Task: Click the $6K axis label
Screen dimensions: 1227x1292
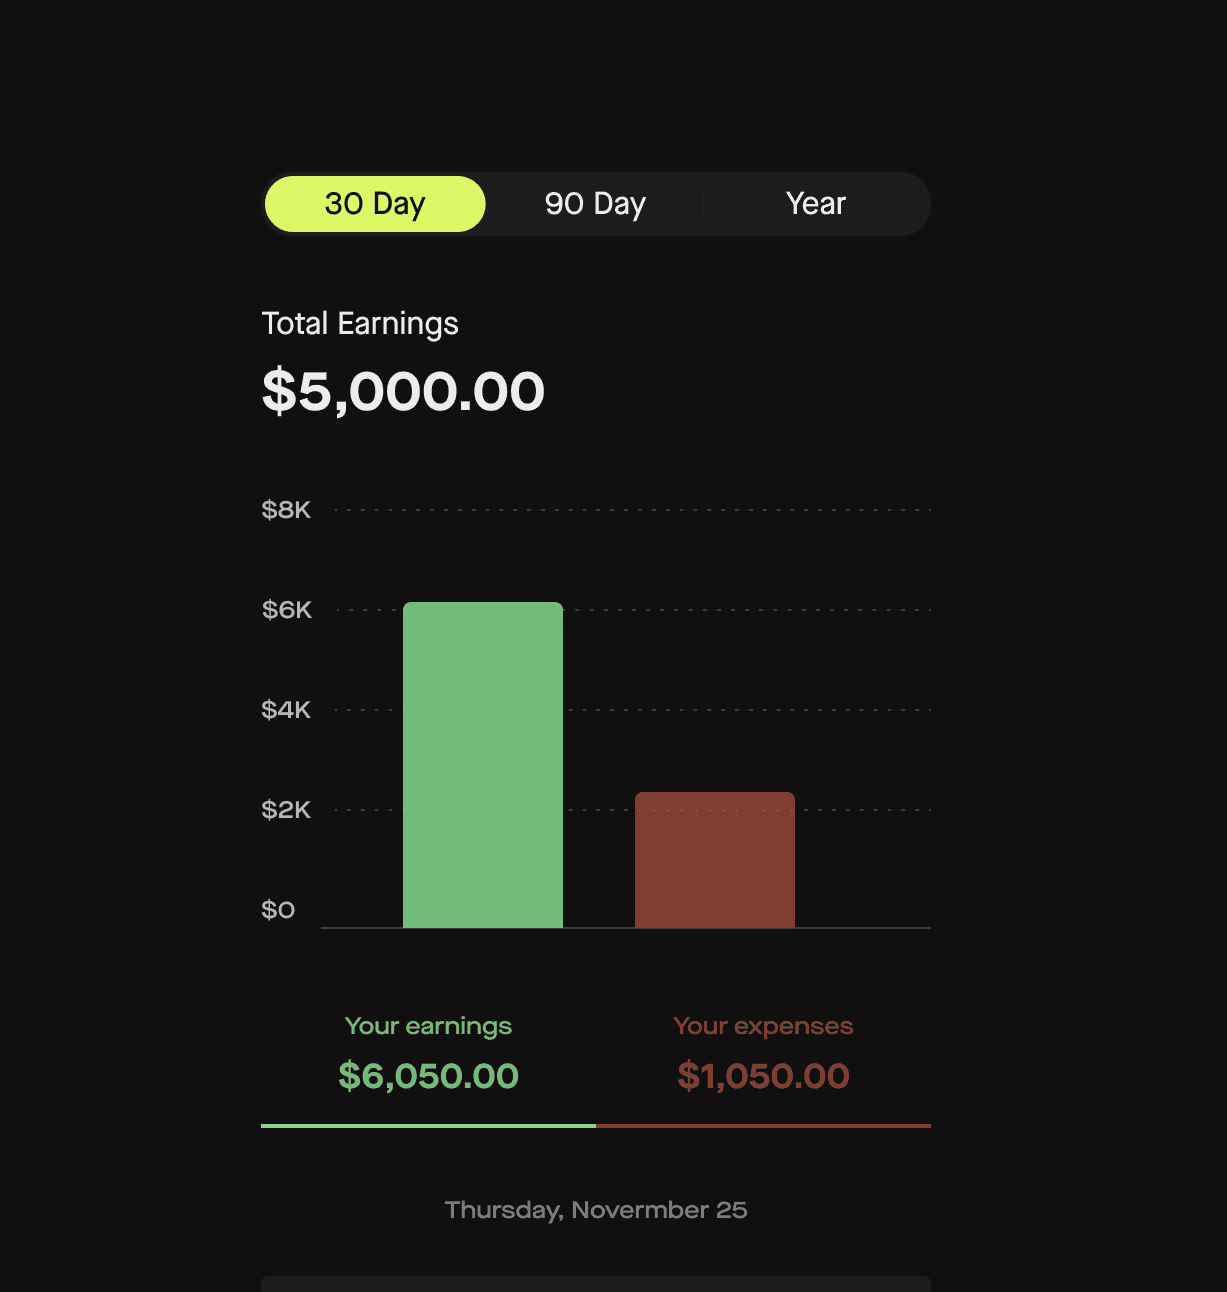Action: click(287, 610)
